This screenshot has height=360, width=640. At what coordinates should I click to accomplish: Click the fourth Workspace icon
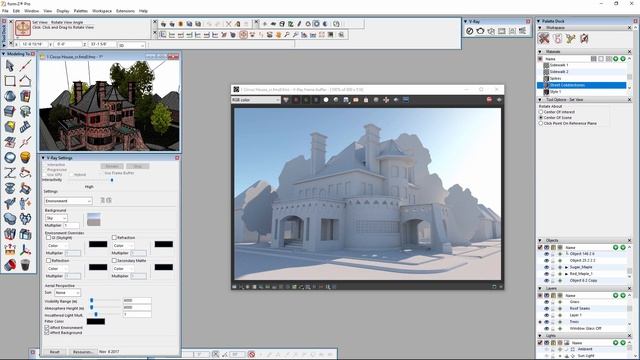(584, 39)
